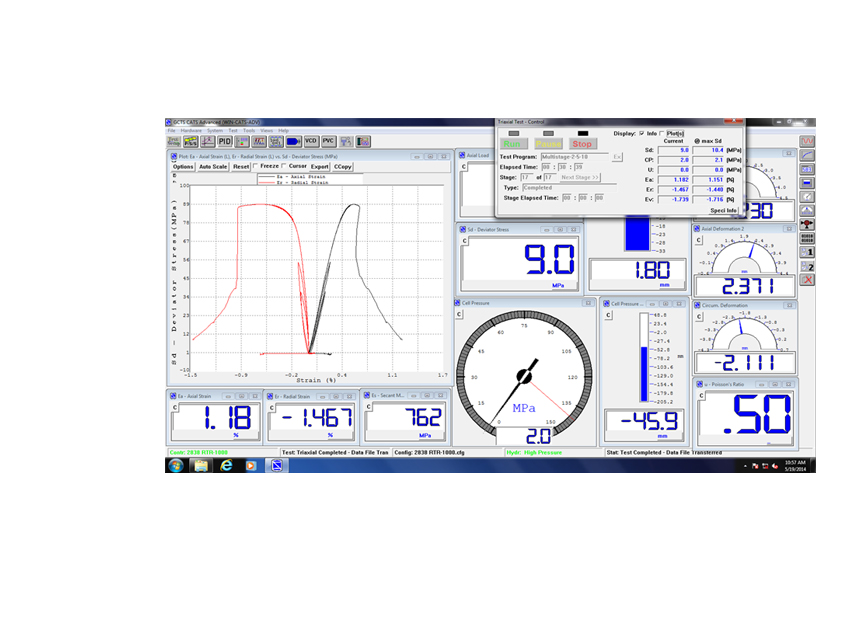Select the sine waveform icon in right sidebar
Screen dimensions: 857x620
(x=807, y=142)
